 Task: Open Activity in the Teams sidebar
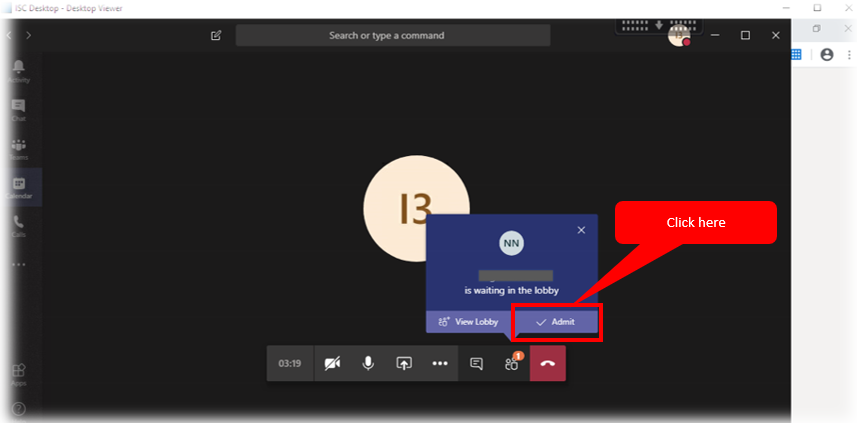(x=19, y=72)
